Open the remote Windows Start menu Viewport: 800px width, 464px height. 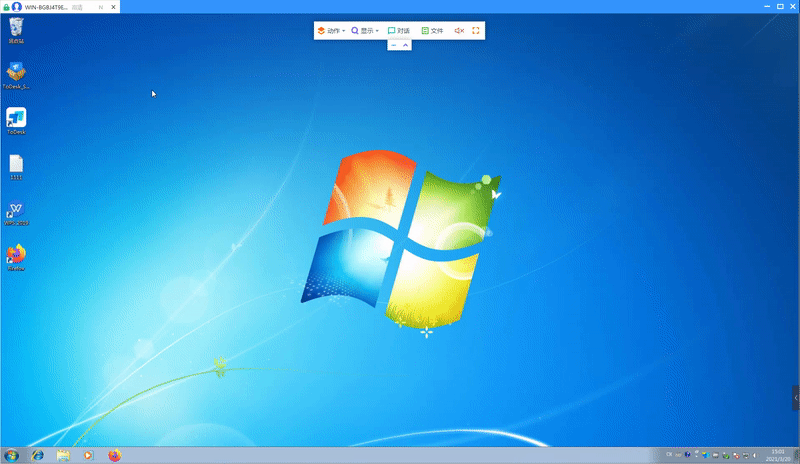(11, 455)
